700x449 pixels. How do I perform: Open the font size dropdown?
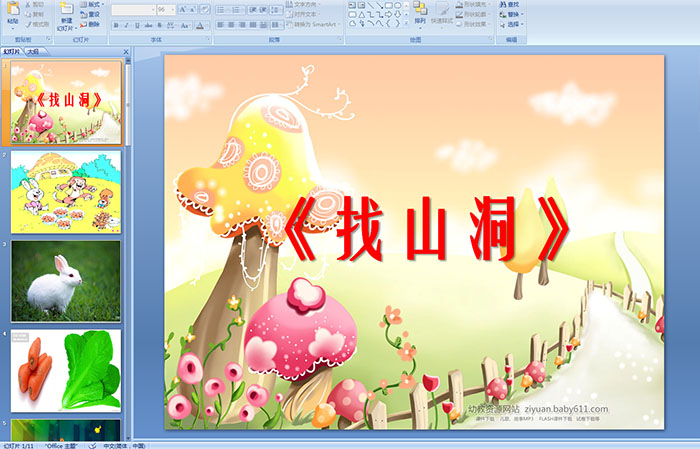pyautogui.click(x=172, y=9)
